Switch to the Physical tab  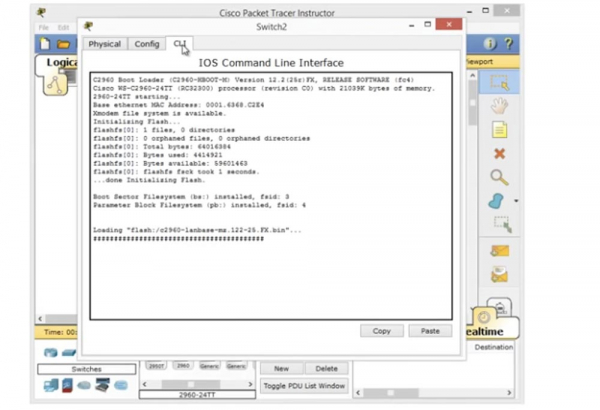pos(105,44)
